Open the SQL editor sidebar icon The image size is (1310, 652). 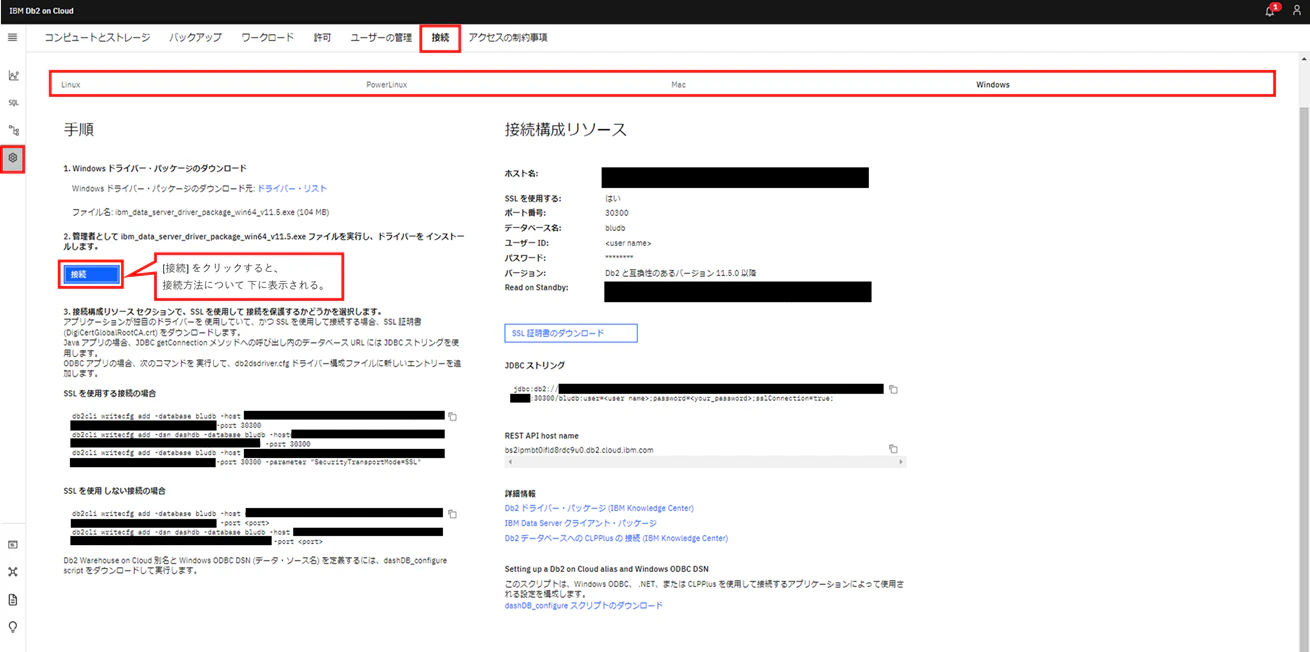[x=13, y=102]
